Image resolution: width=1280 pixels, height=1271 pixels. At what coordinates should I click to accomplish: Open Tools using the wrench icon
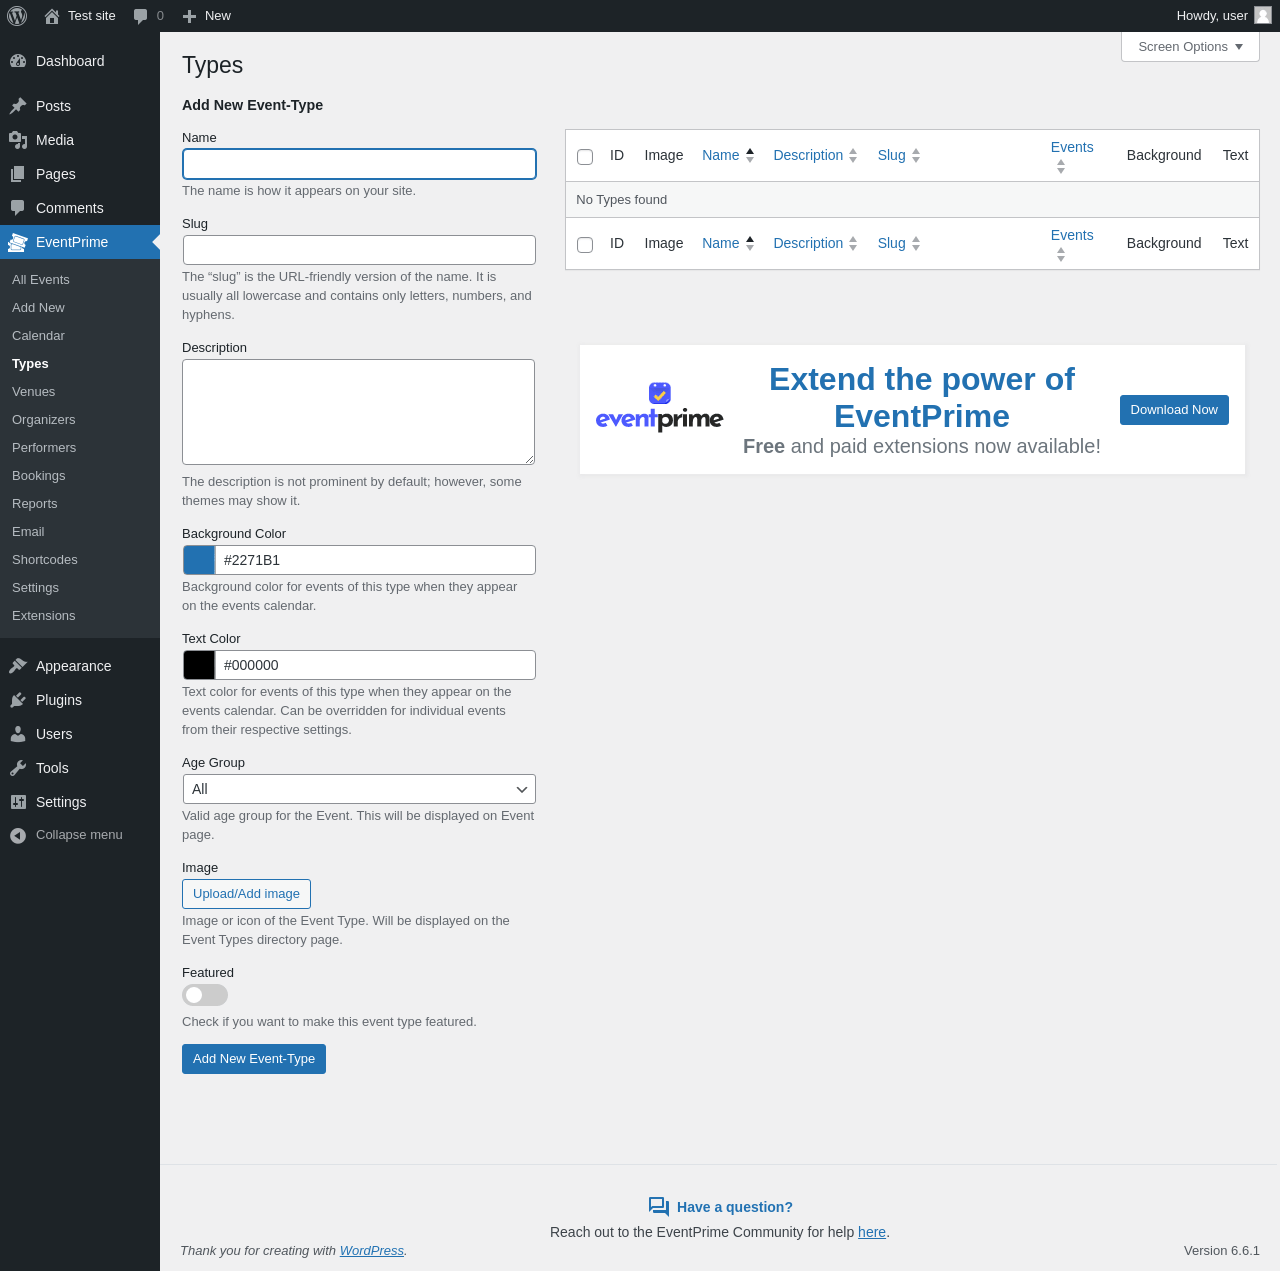[x=18, y=768]
